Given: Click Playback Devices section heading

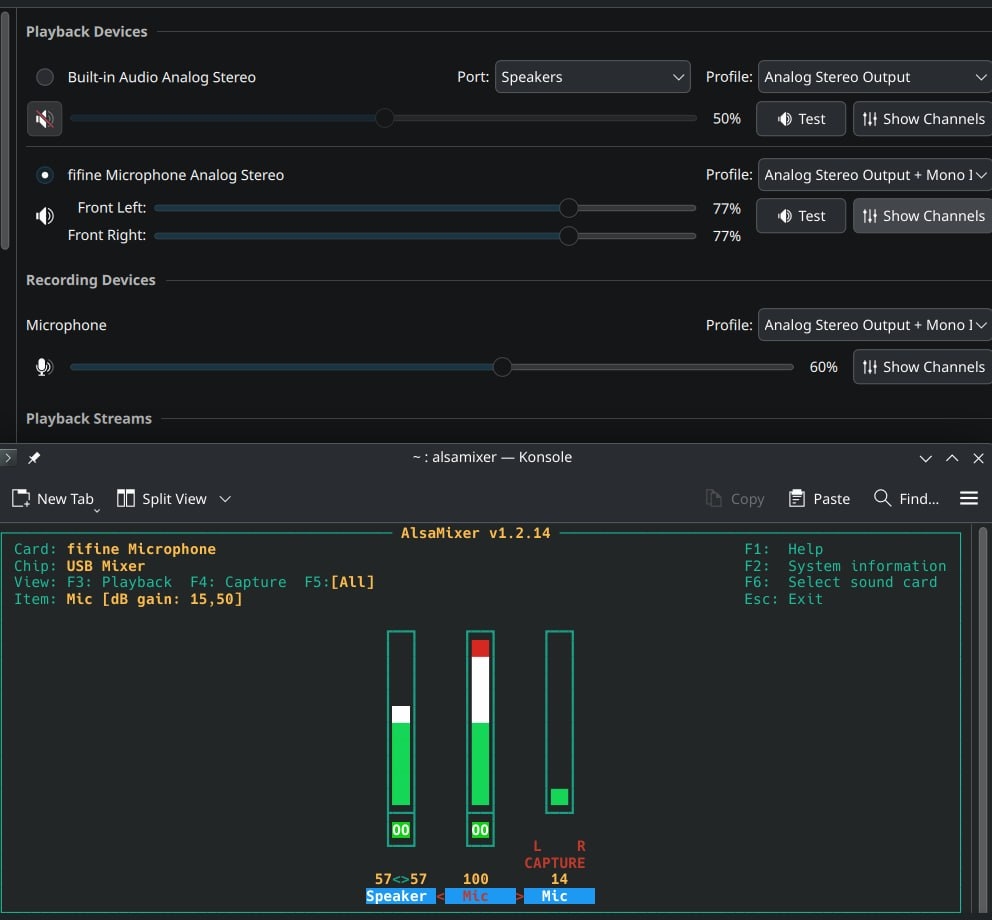Looking at the screenshot, I should (x=87, y=32).
